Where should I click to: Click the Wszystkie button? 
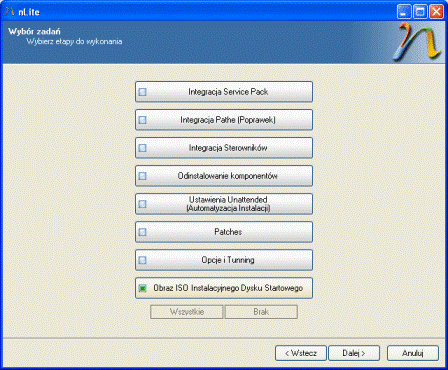coord(187,312)
